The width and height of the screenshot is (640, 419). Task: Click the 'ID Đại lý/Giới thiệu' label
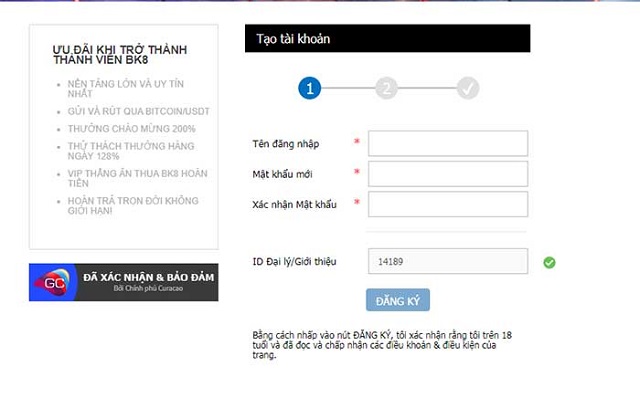click(x=294, y=262)
